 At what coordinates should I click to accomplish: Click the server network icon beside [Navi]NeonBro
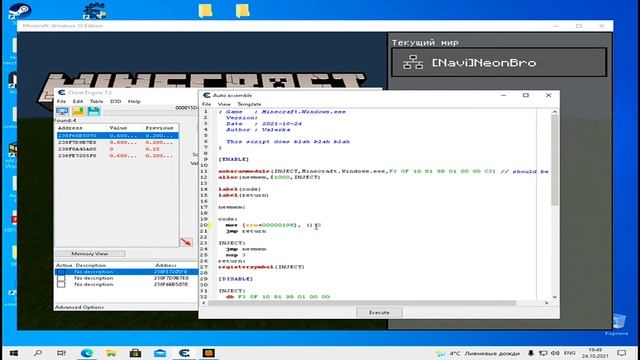coord(413,62)
